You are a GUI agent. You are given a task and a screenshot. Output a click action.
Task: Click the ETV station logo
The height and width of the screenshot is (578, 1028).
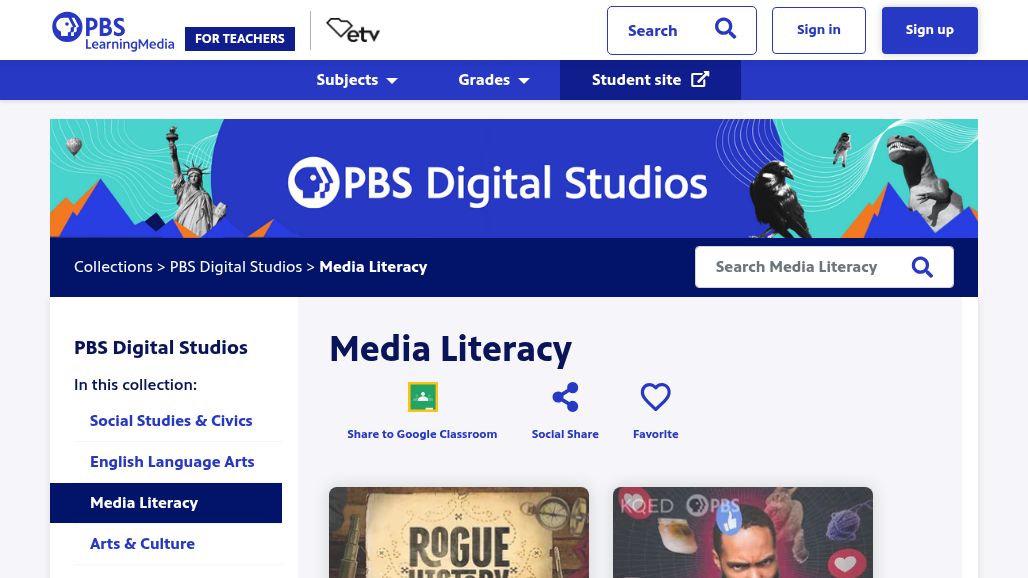click(x=353, y=31)
